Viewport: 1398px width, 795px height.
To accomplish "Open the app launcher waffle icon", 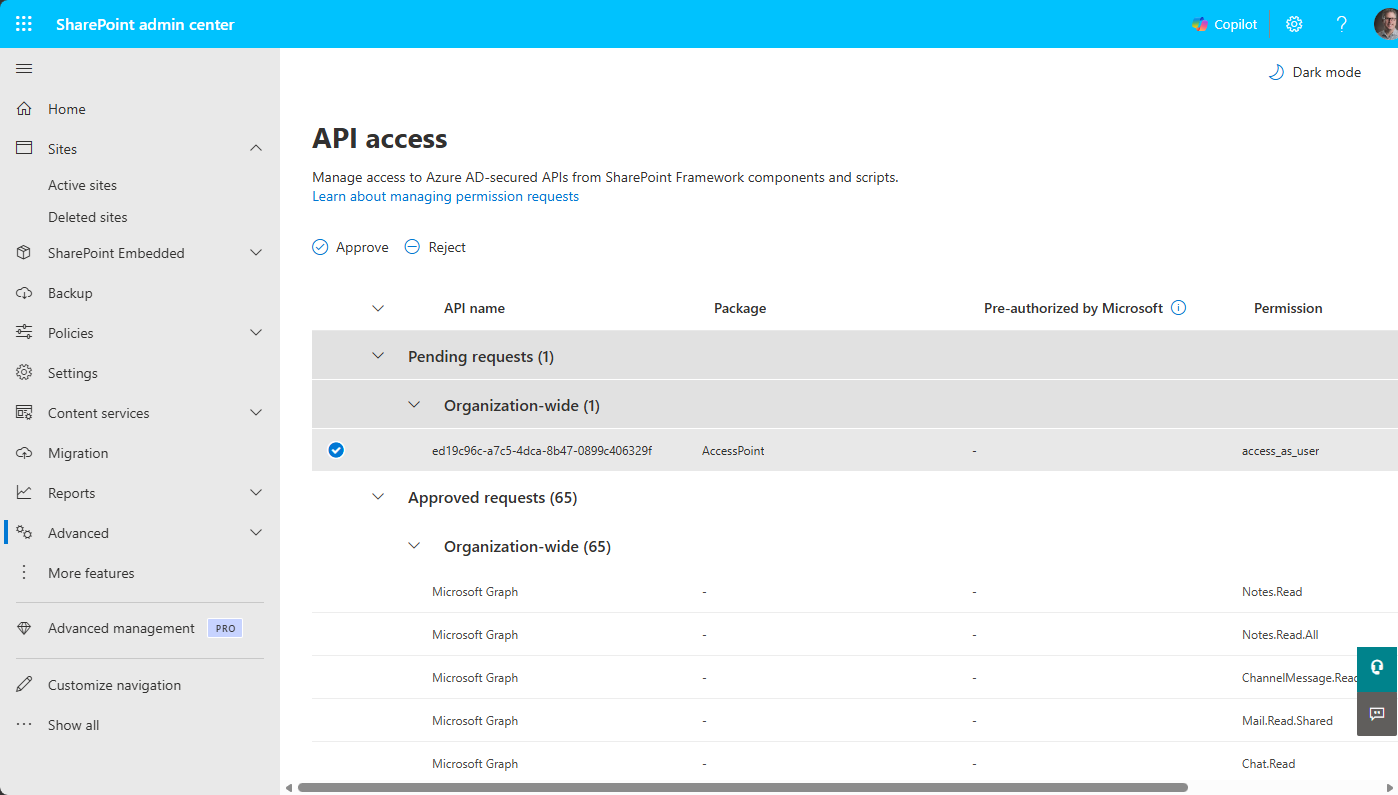I will (24, 24).
